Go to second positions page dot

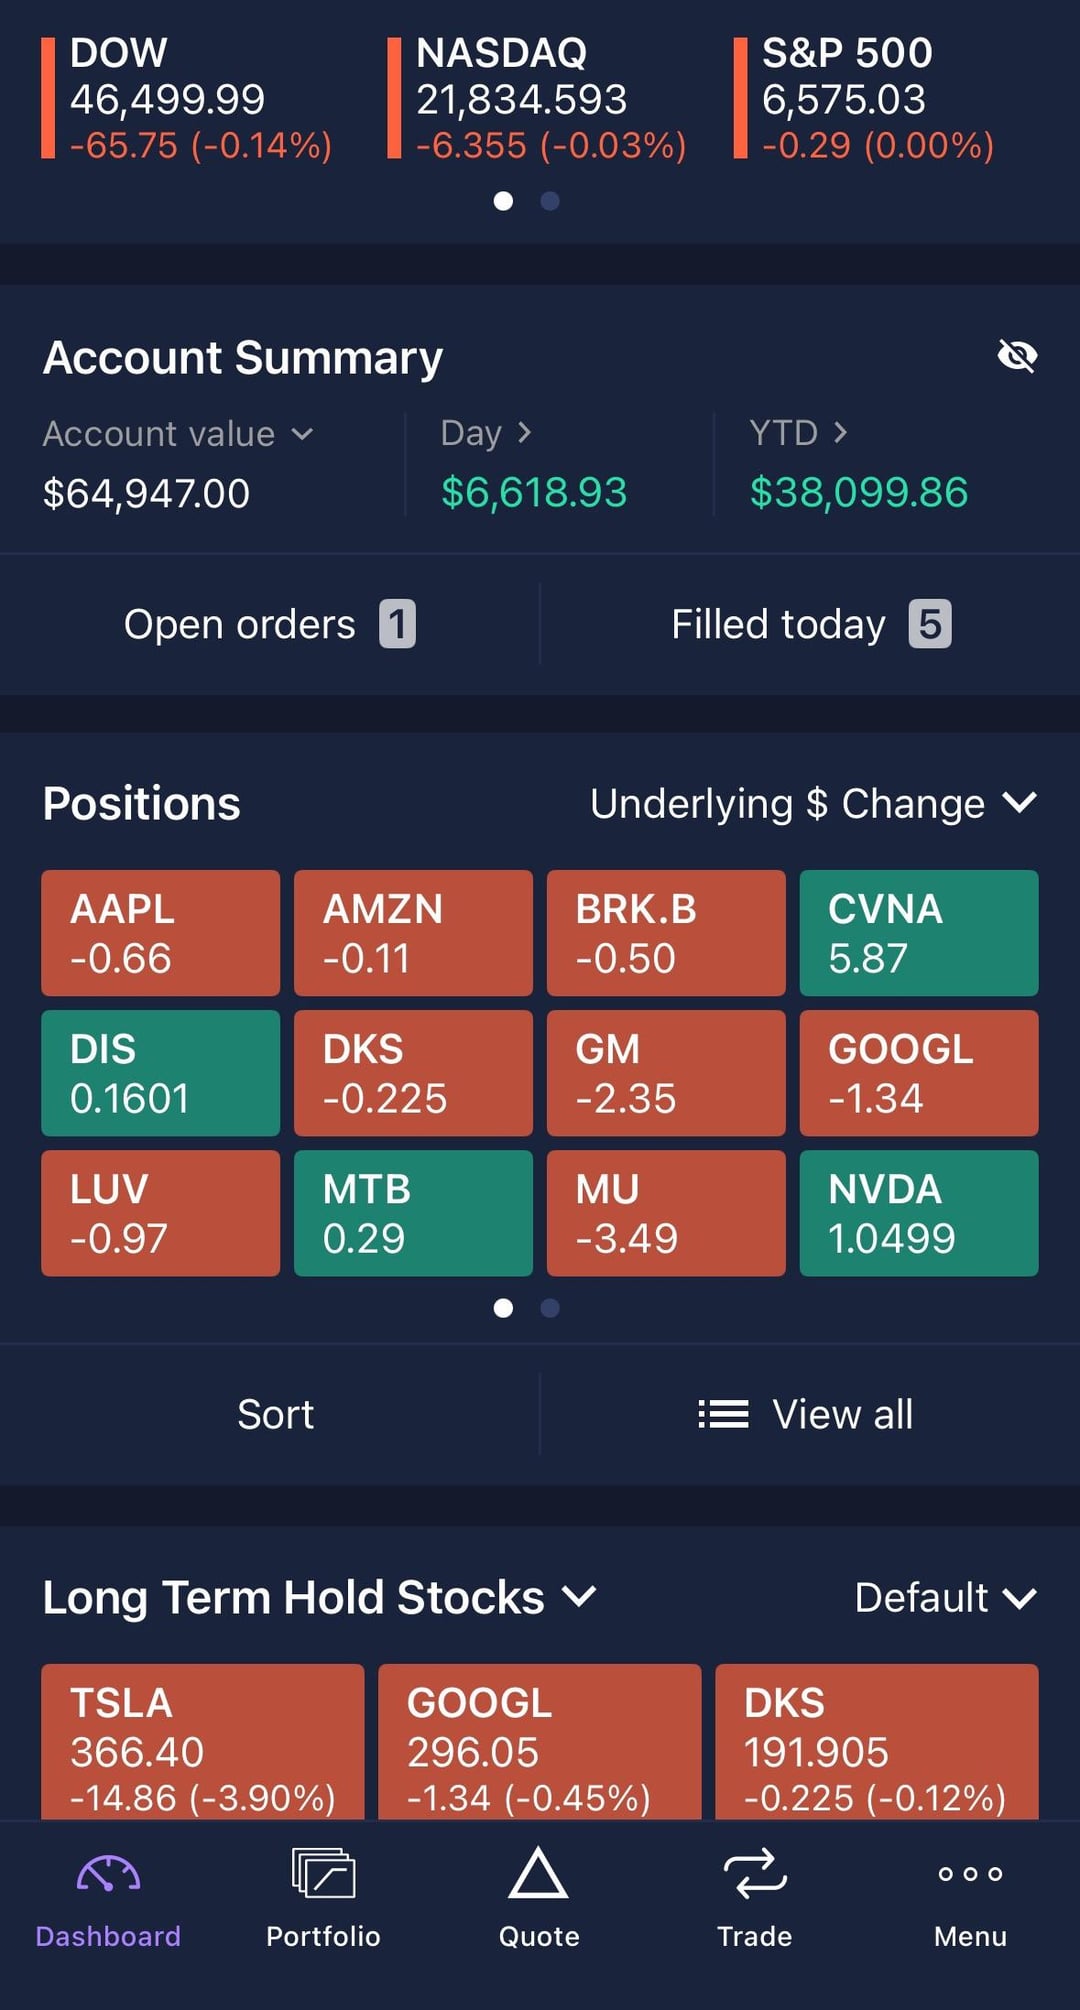[x=549, y=1308]
